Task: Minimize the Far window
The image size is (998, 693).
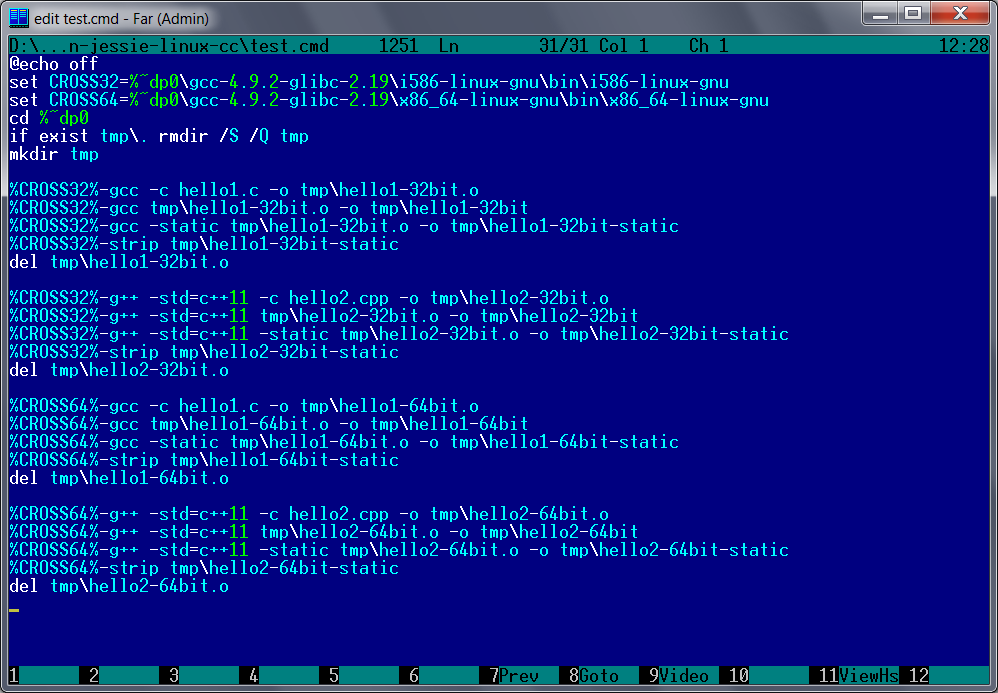Action: (x=880, y=13)
